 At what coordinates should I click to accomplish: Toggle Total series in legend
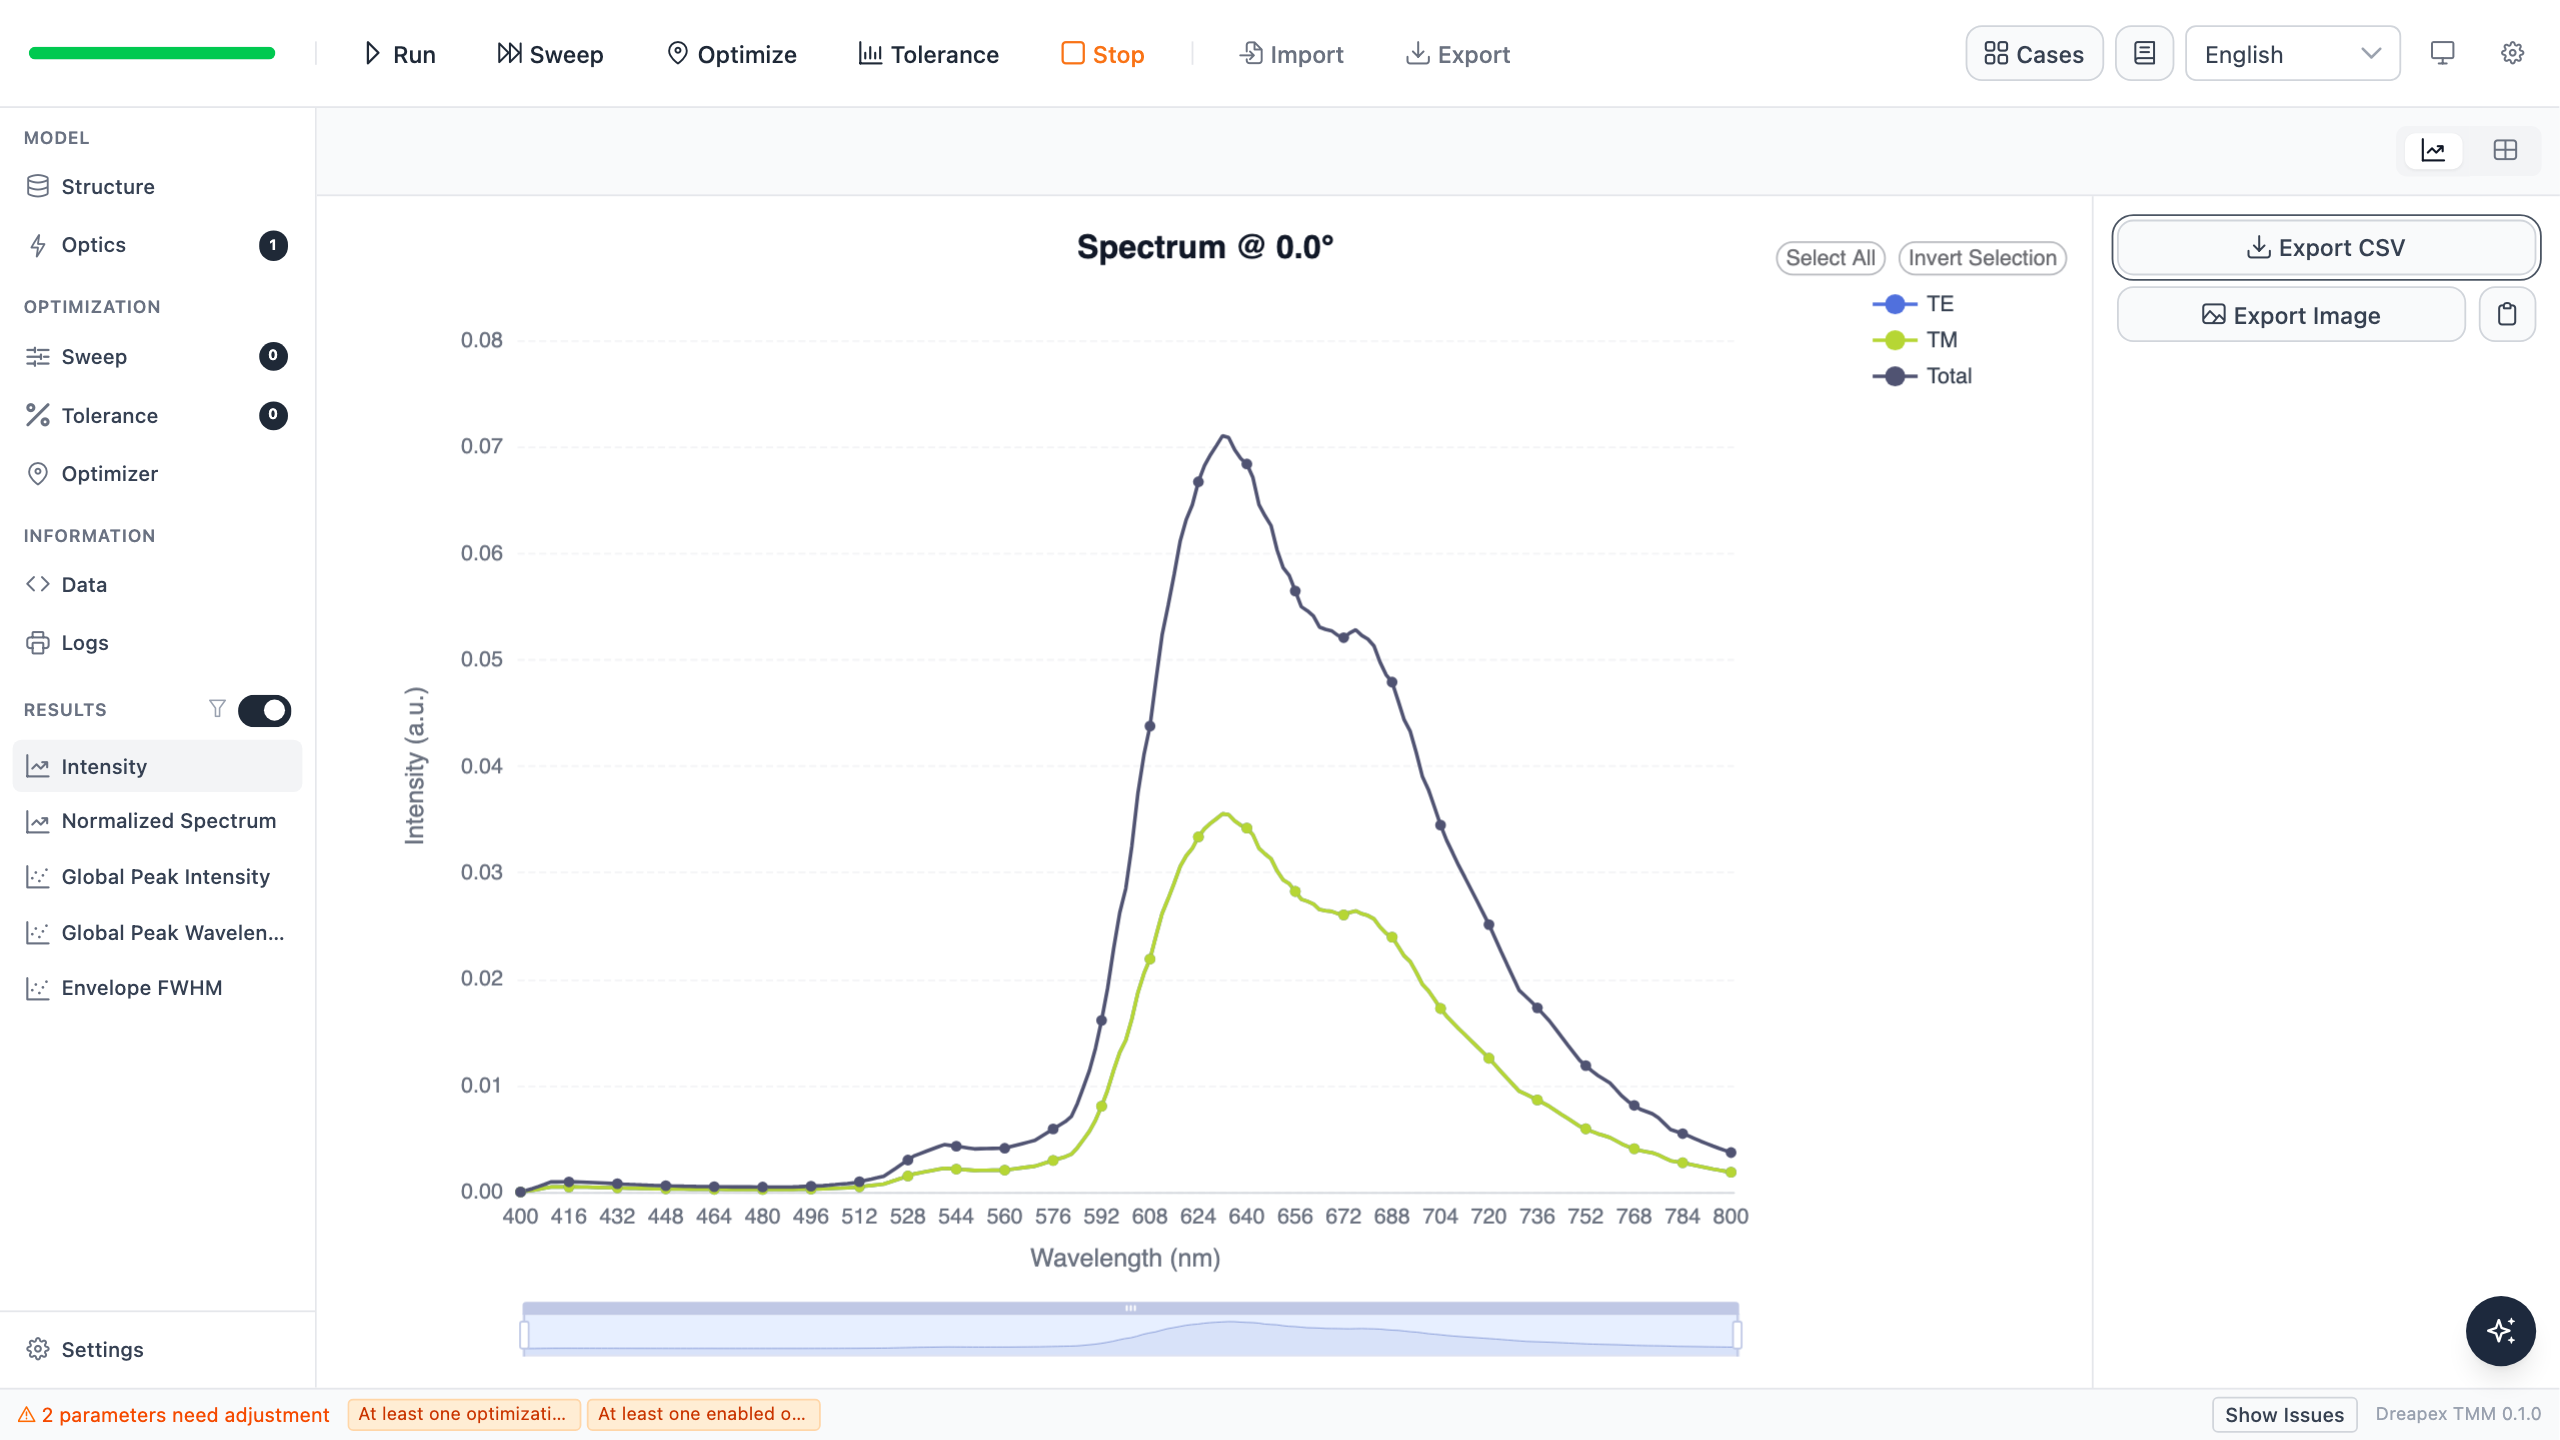[1921, 376]
